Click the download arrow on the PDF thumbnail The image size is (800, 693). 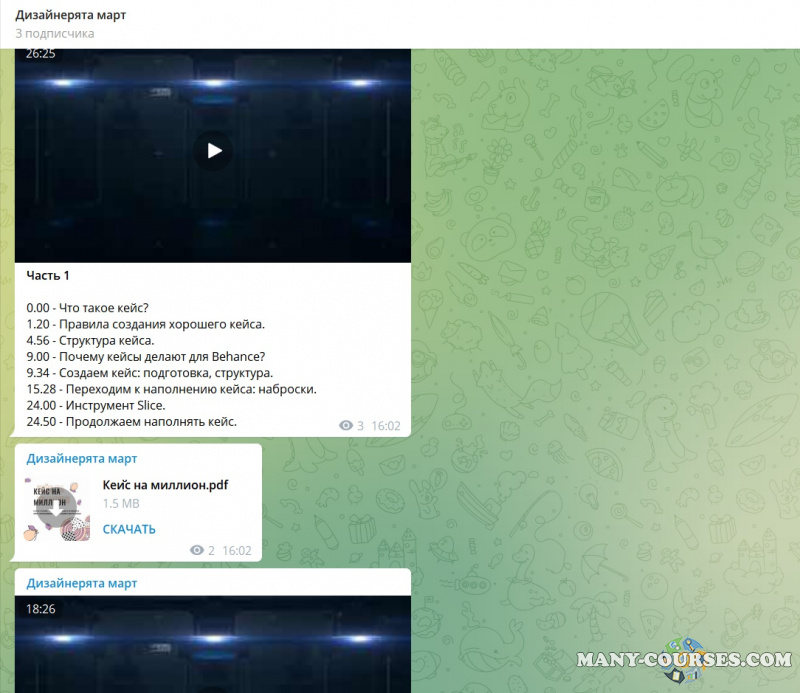pyautogui.click(x=58, y=510)
